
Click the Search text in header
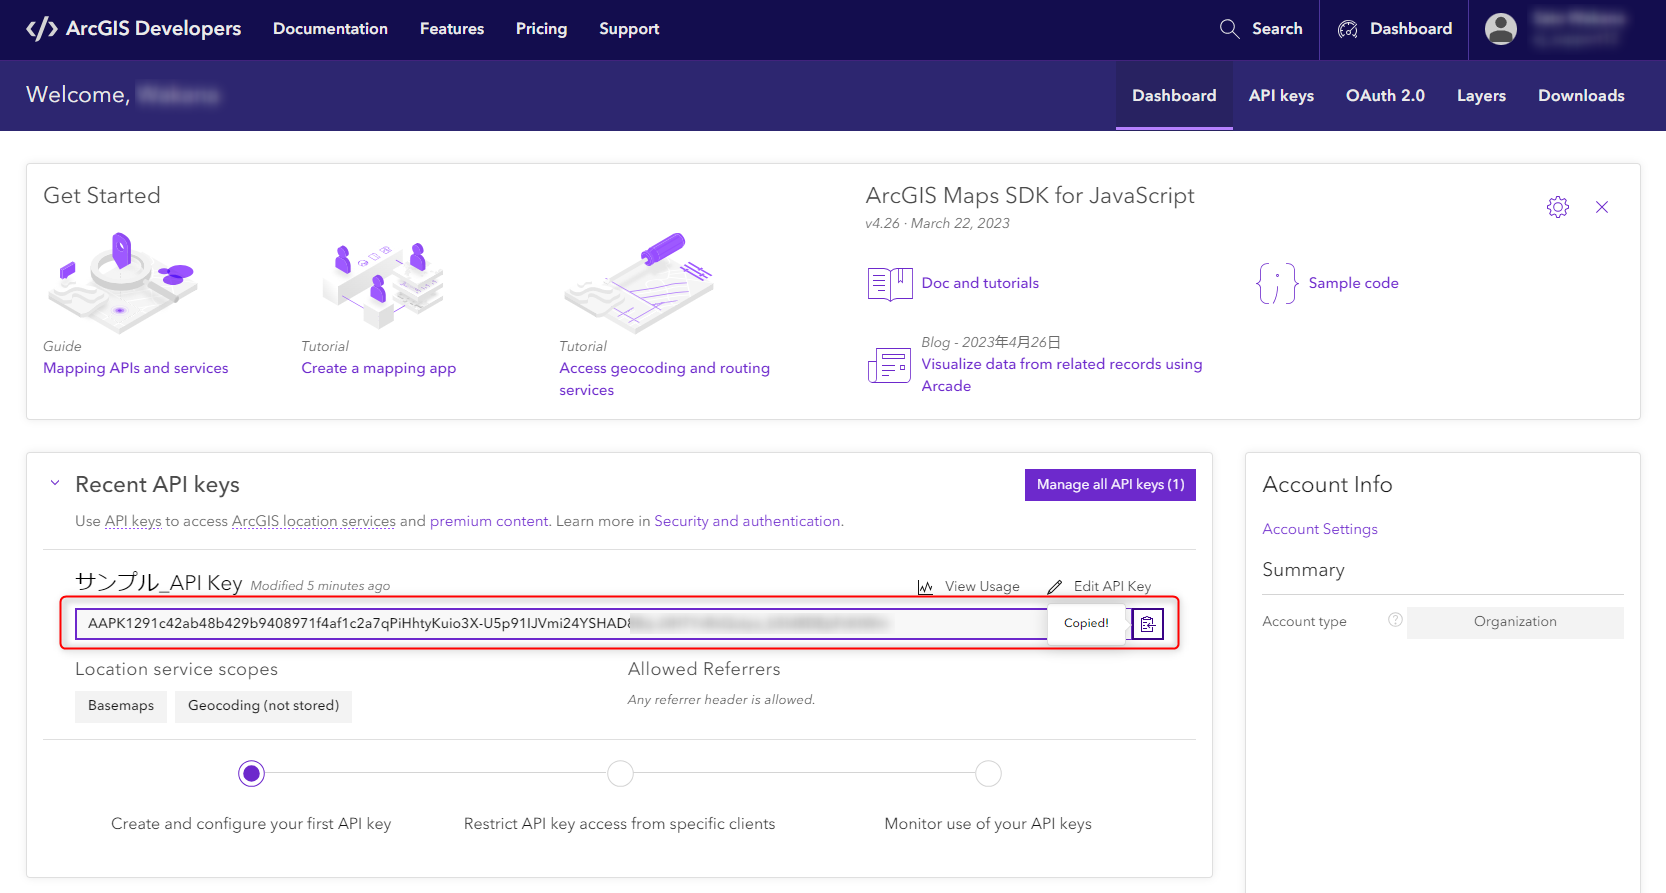1277,29
